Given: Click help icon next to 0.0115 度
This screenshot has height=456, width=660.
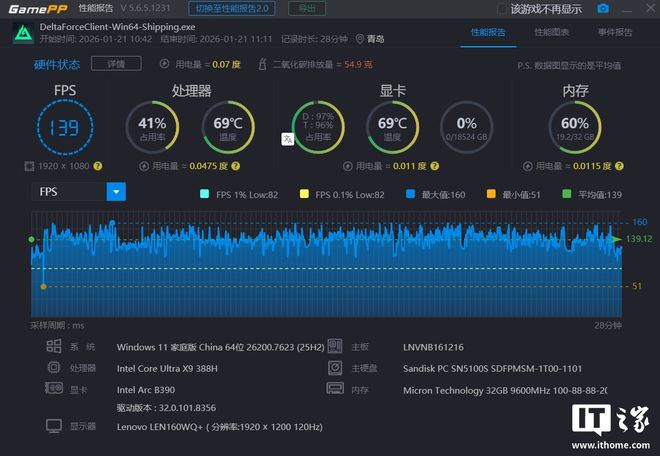Looking at the screenshot, I should click(x=619, y=166).
